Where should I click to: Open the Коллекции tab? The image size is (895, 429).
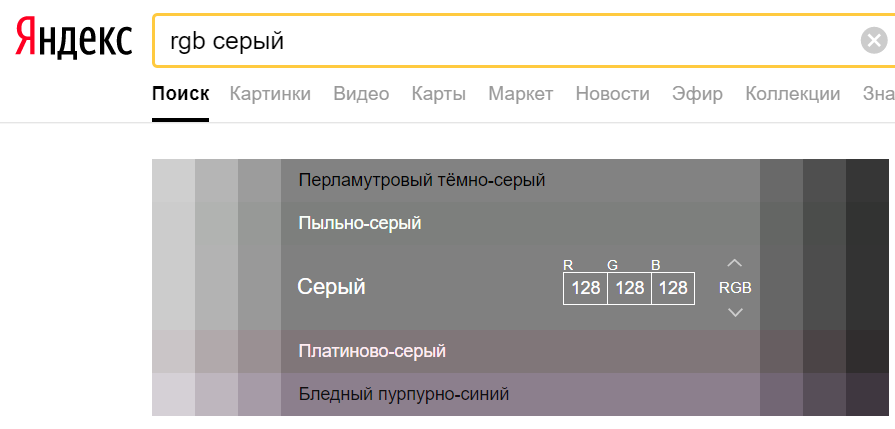point(792,94)
